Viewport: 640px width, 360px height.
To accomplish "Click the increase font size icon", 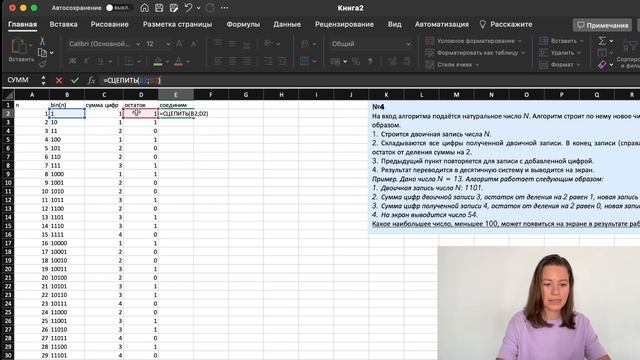I will (x=179, y=44).
